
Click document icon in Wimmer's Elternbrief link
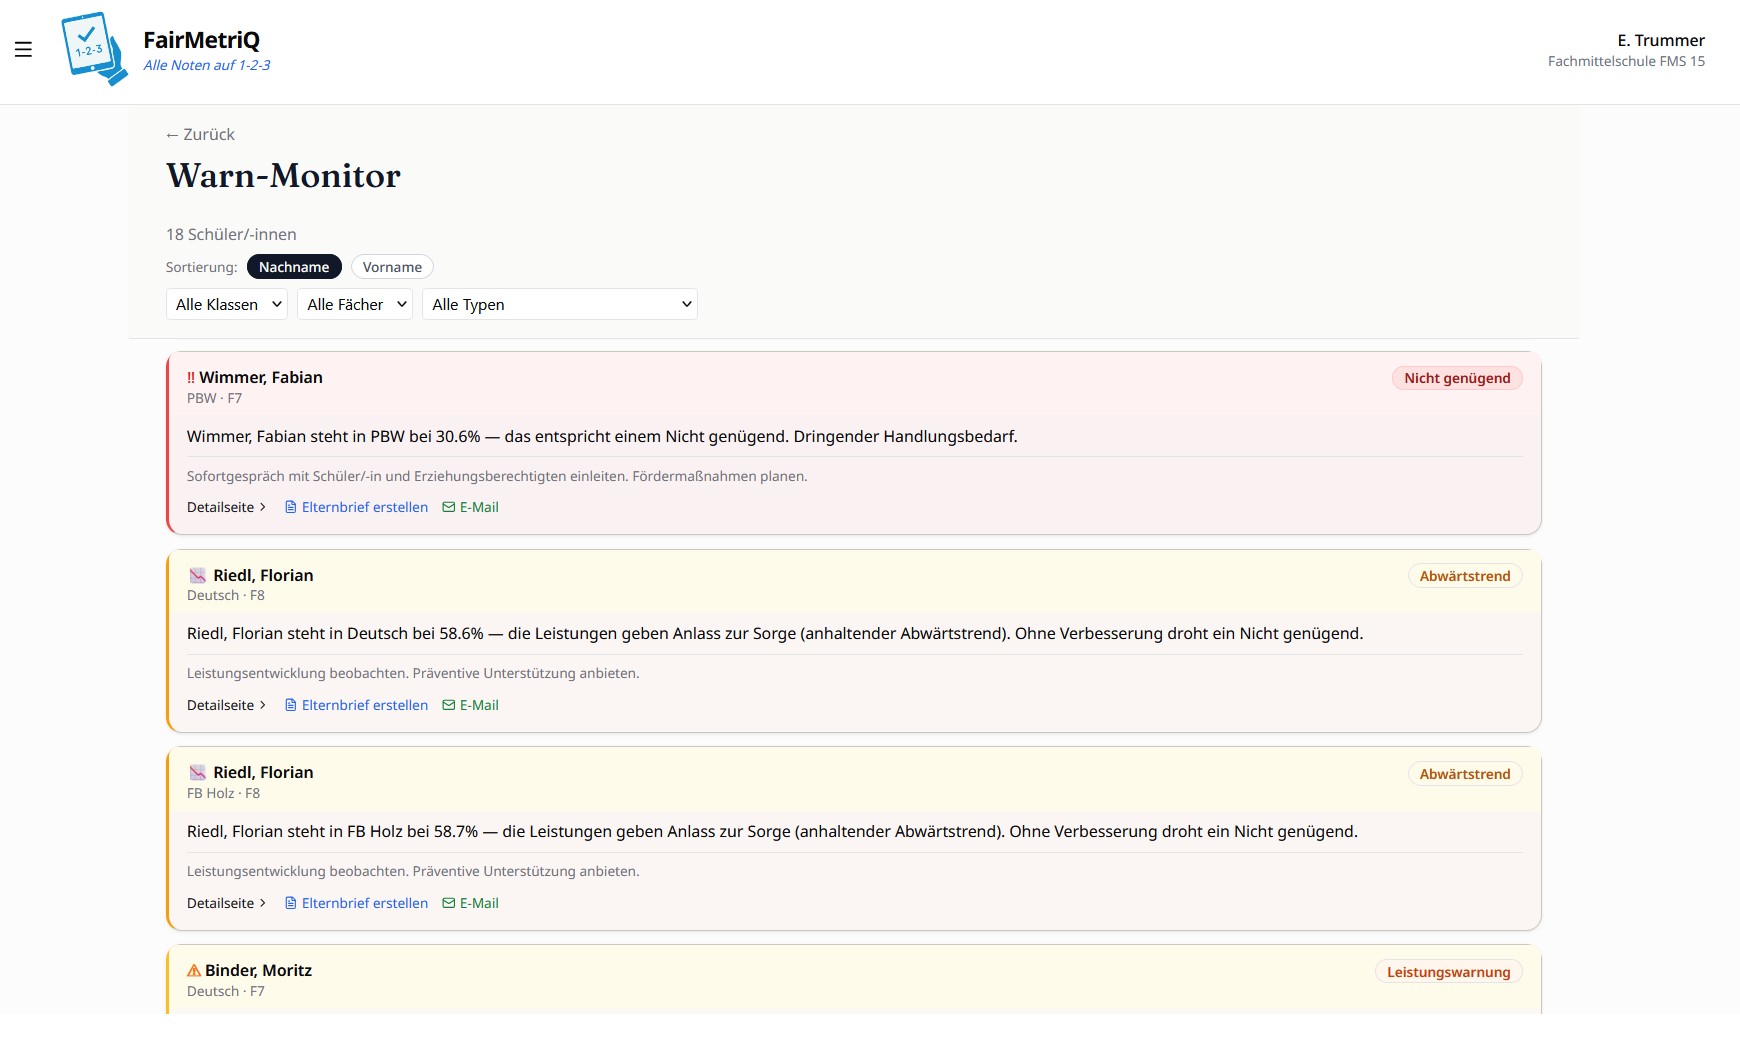[x=291, y=507]
